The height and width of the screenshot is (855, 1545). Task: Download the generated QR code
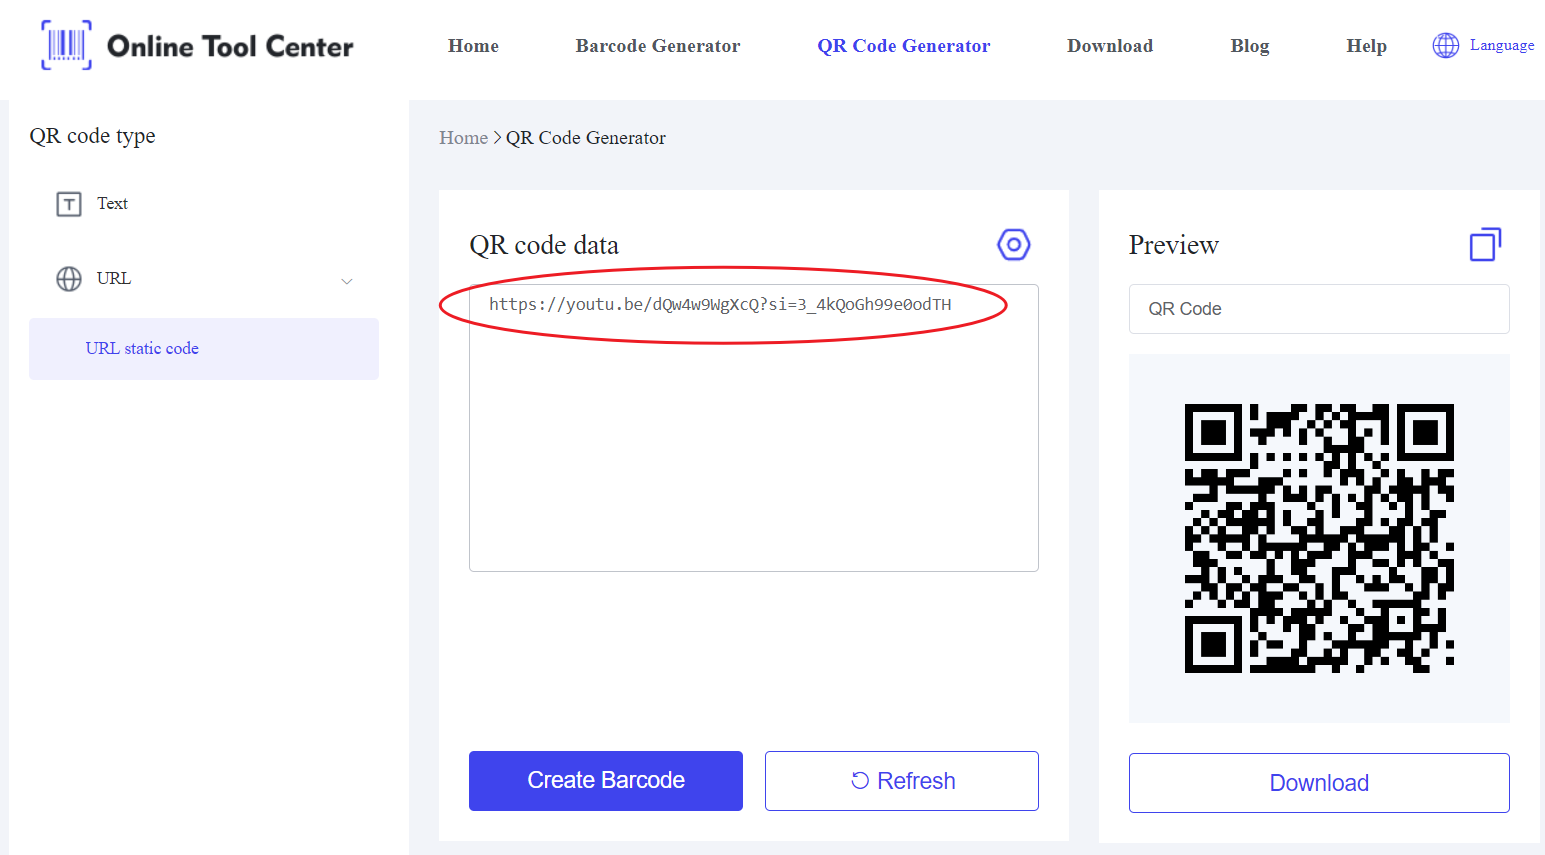pyautogui.click(x=1318, y=783)
